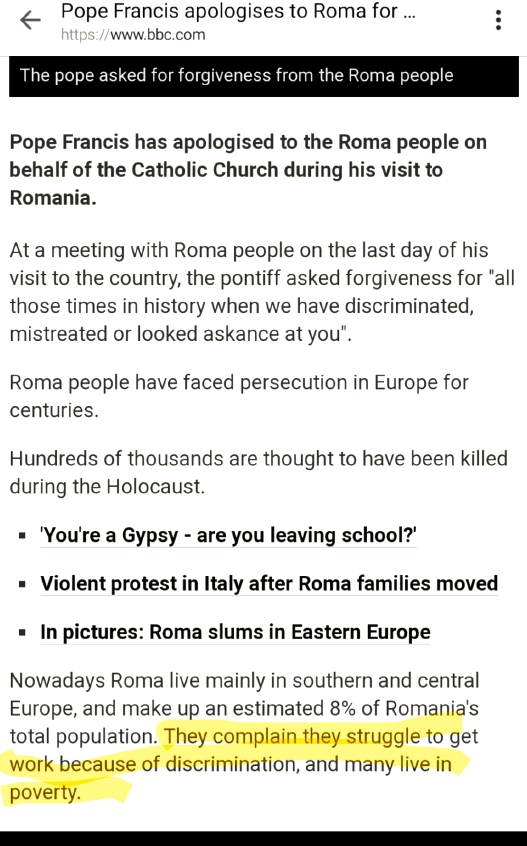Viewport: 527px width, 846px height.
Task: Tap the sentence about the Holocaust
Action: (x=258, y=472)
